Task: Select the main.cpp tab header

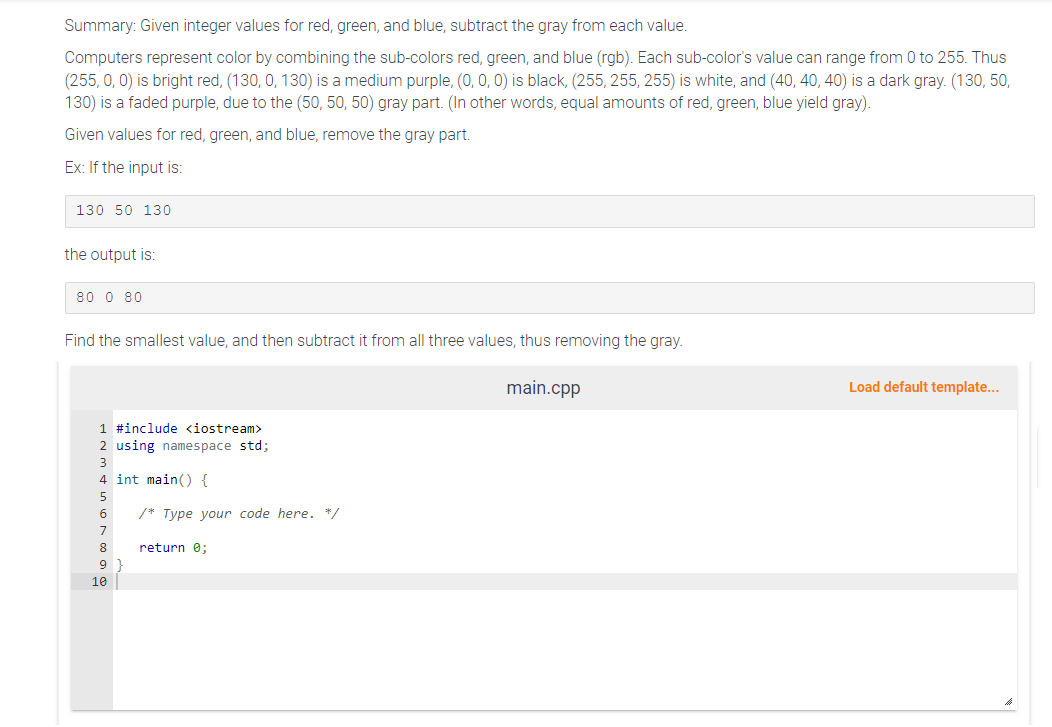Action: pos(543,387)
